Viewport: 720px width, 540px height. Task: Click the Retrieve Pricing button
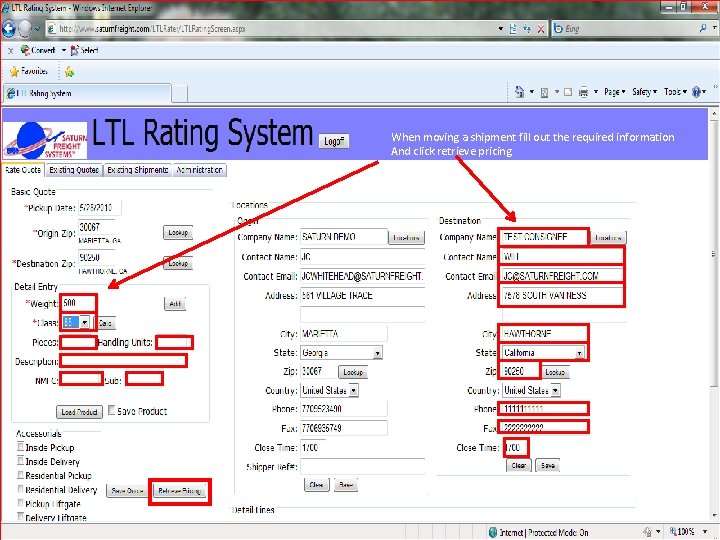click(180, 491)
